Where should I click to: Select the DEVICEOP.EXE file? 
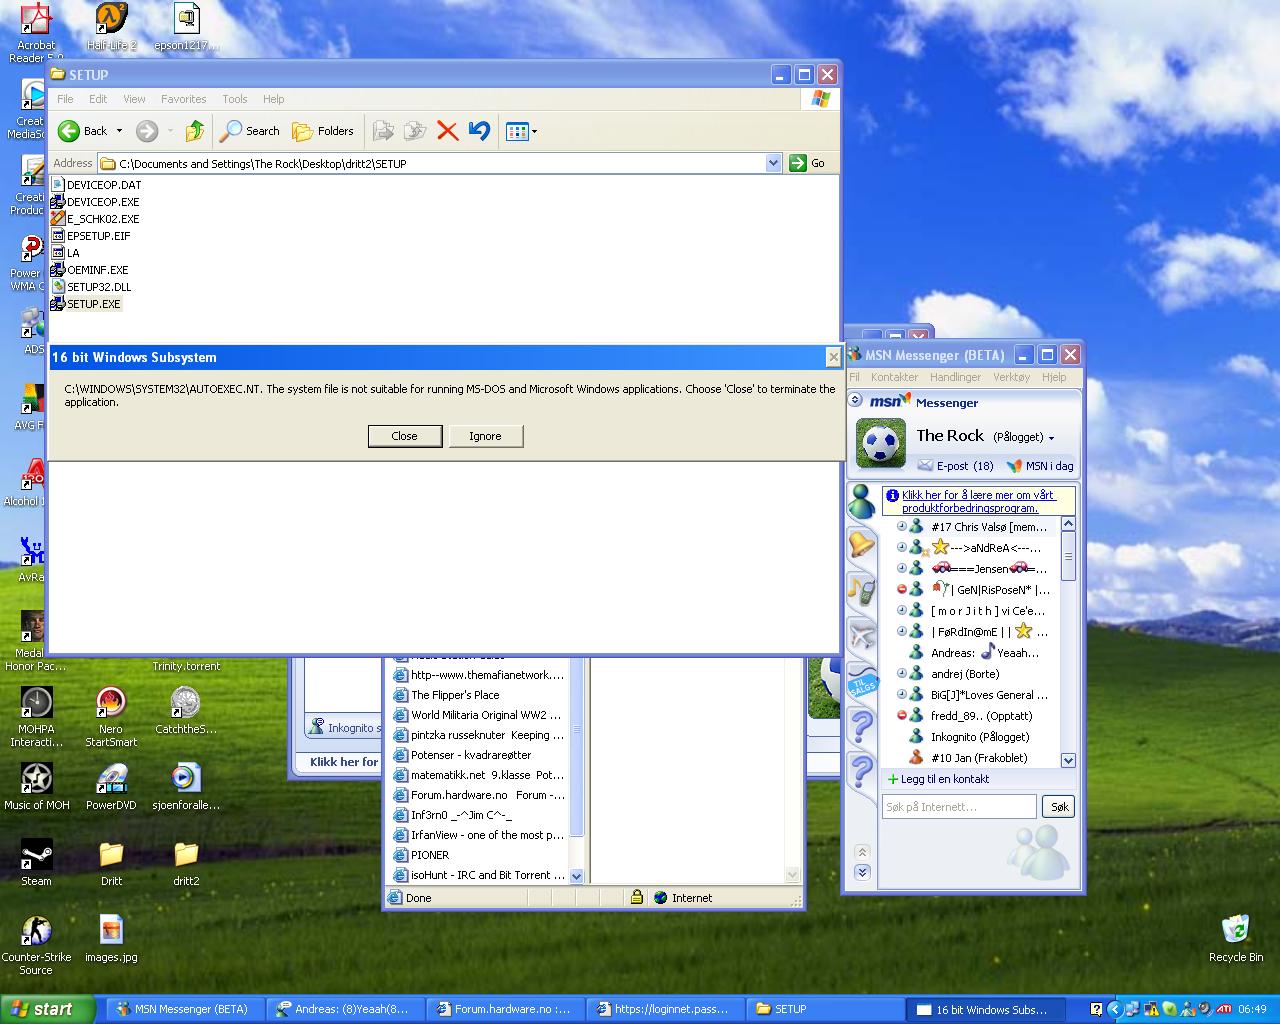point(95,202)
